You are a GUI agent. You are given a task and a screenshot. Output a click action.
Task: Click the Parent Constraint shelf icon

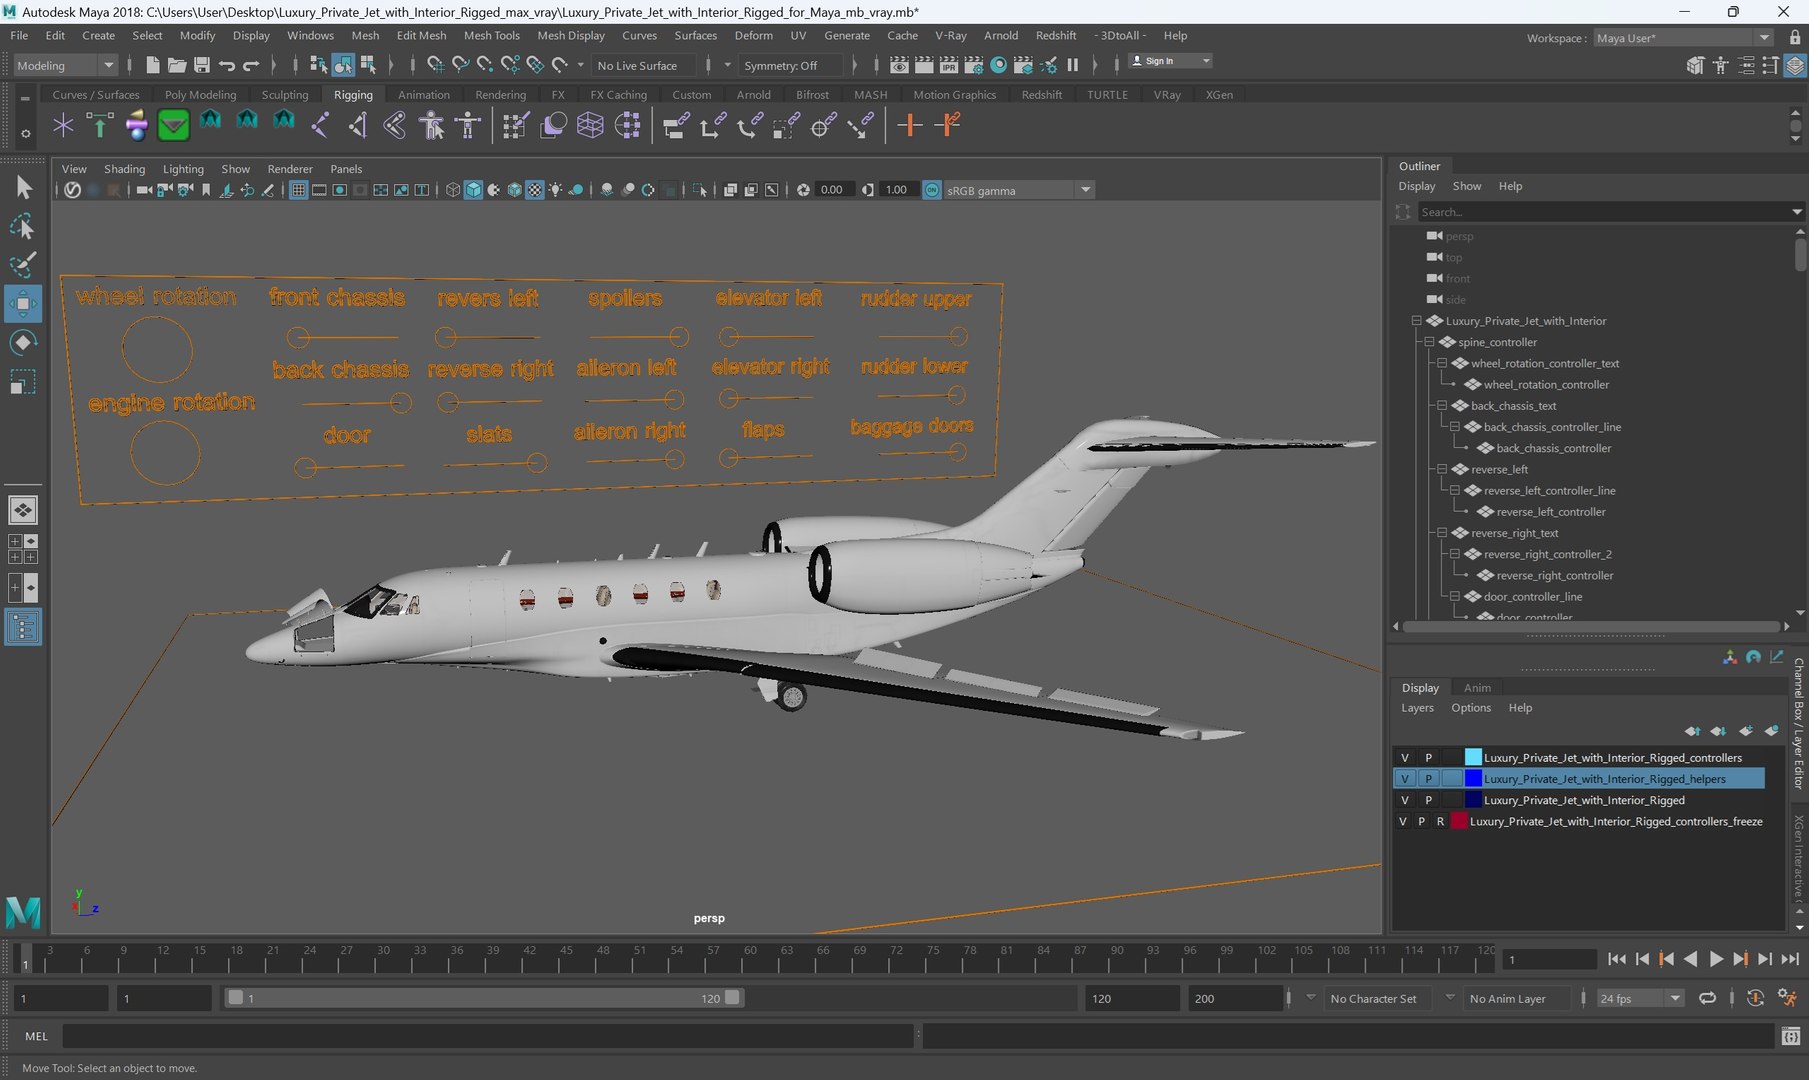click(674, 125)
